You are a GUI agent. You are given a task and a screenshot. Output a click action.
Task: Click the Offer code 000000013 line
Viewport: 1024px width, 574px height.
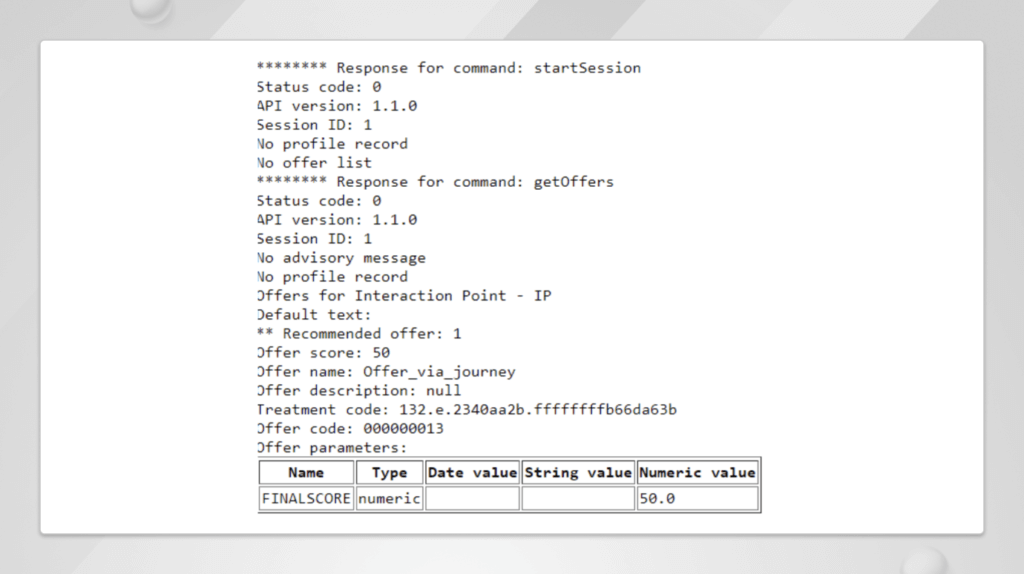350,429
